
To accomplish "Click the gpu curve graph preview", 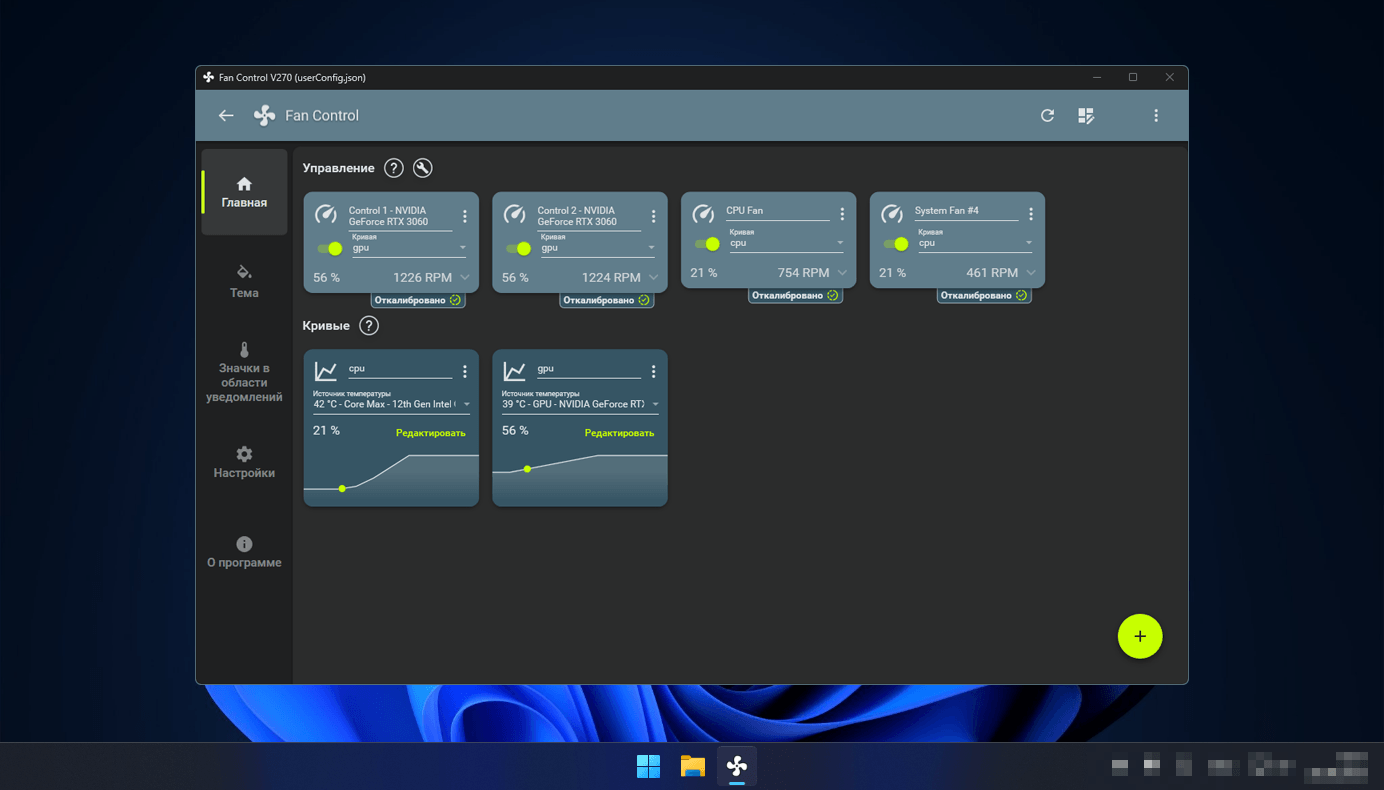I will 580,478.
